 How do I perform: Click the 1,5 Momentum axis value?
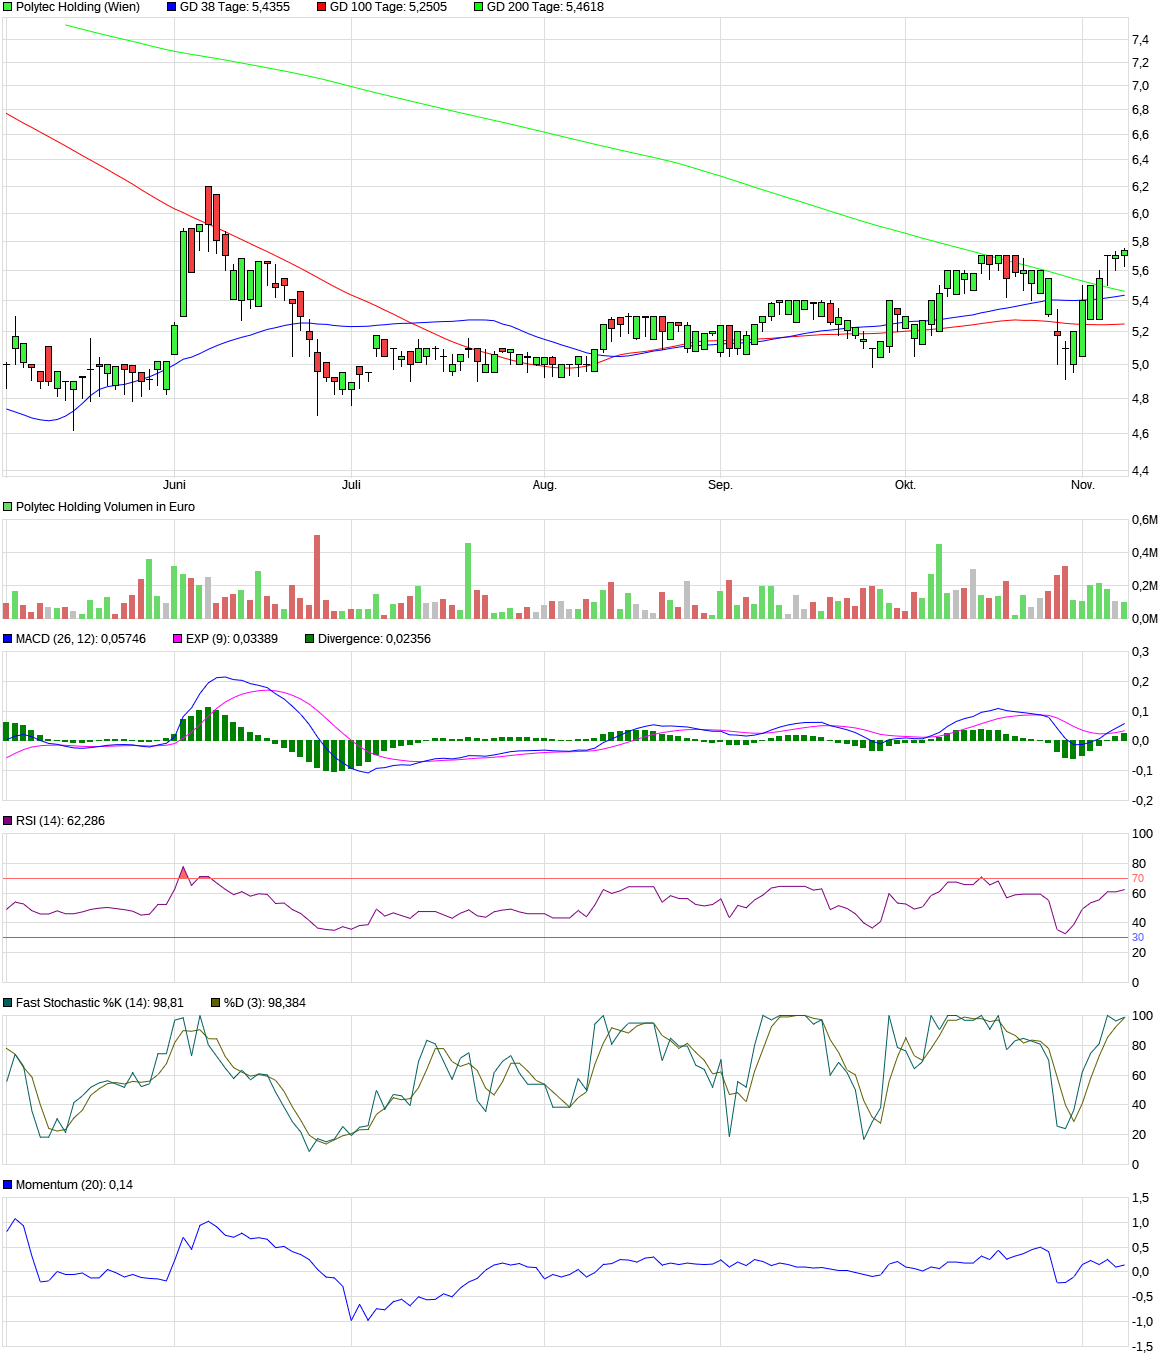tap(1140, 1198)
